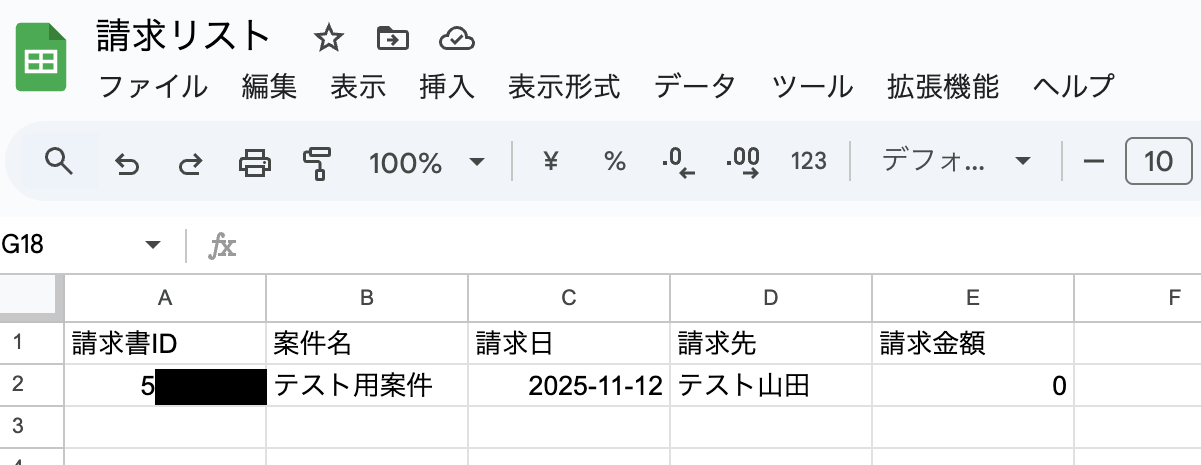The width and height of the screenshot is (1201, 465).
Task: Click the redo arrow icon
Action: point(190,162)
